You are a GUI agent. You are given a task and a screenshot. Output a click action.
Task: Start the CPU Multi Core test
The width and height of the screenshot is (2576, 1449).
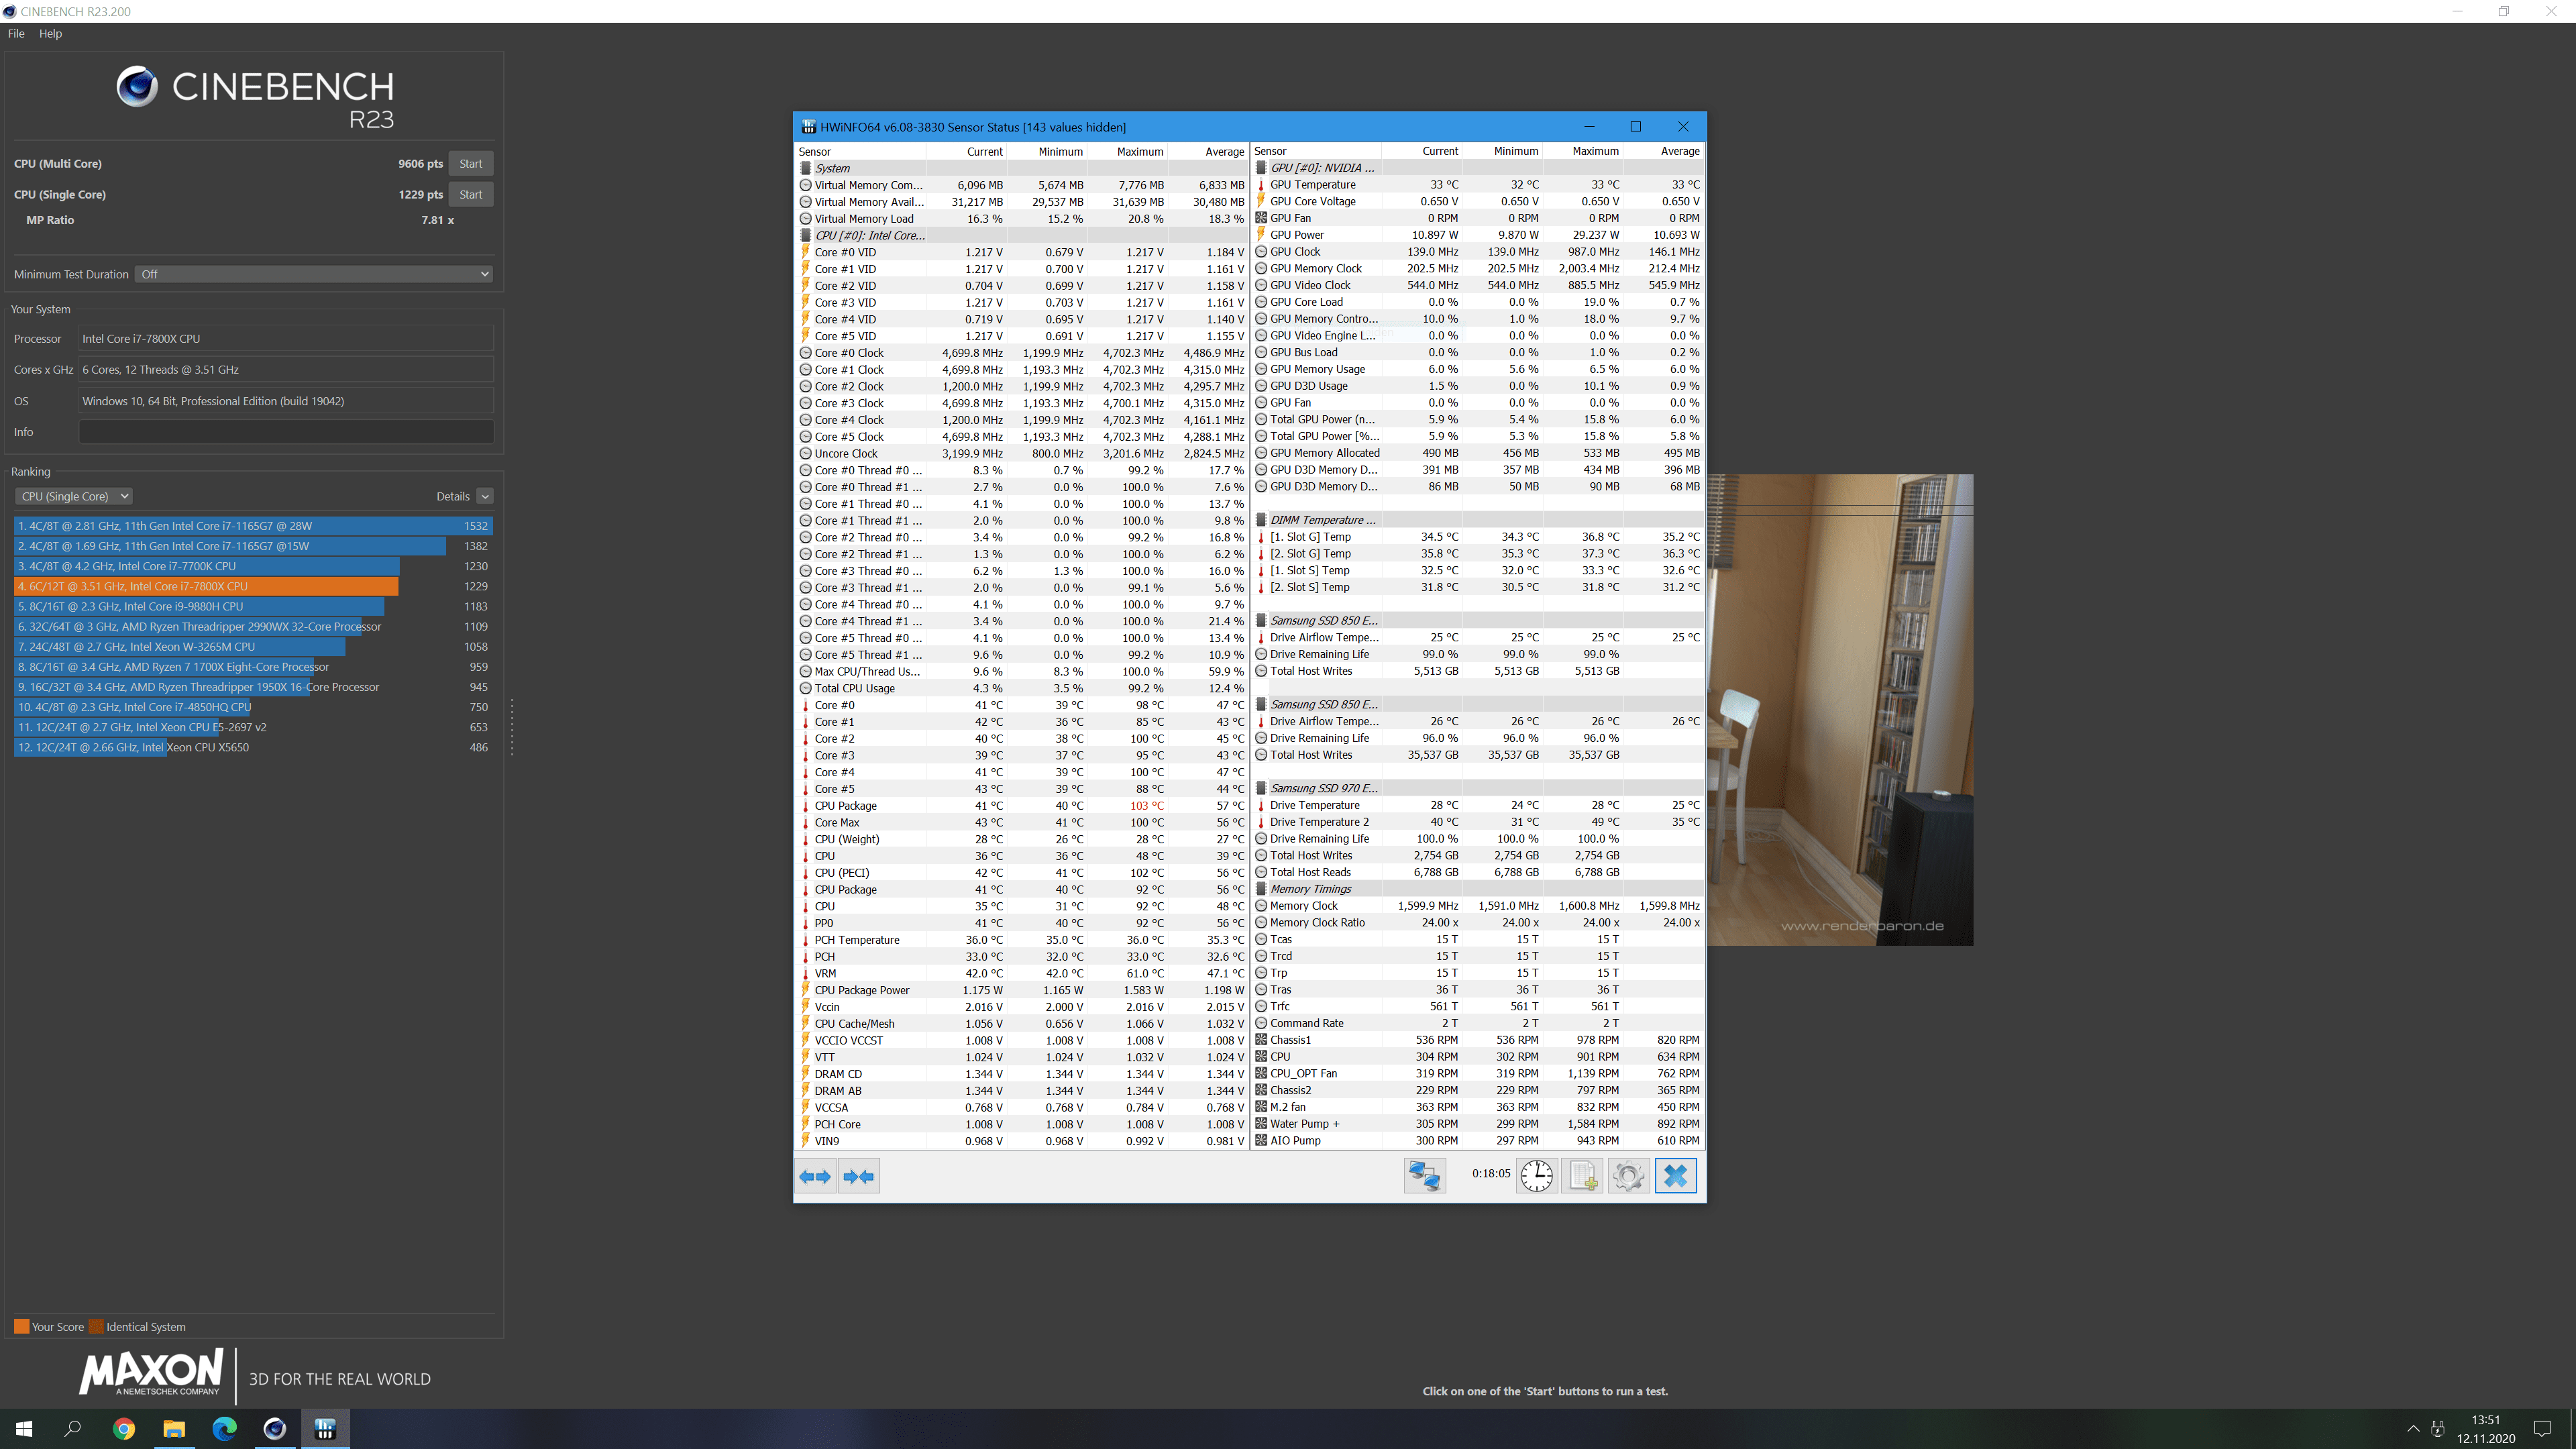(470, 164)
